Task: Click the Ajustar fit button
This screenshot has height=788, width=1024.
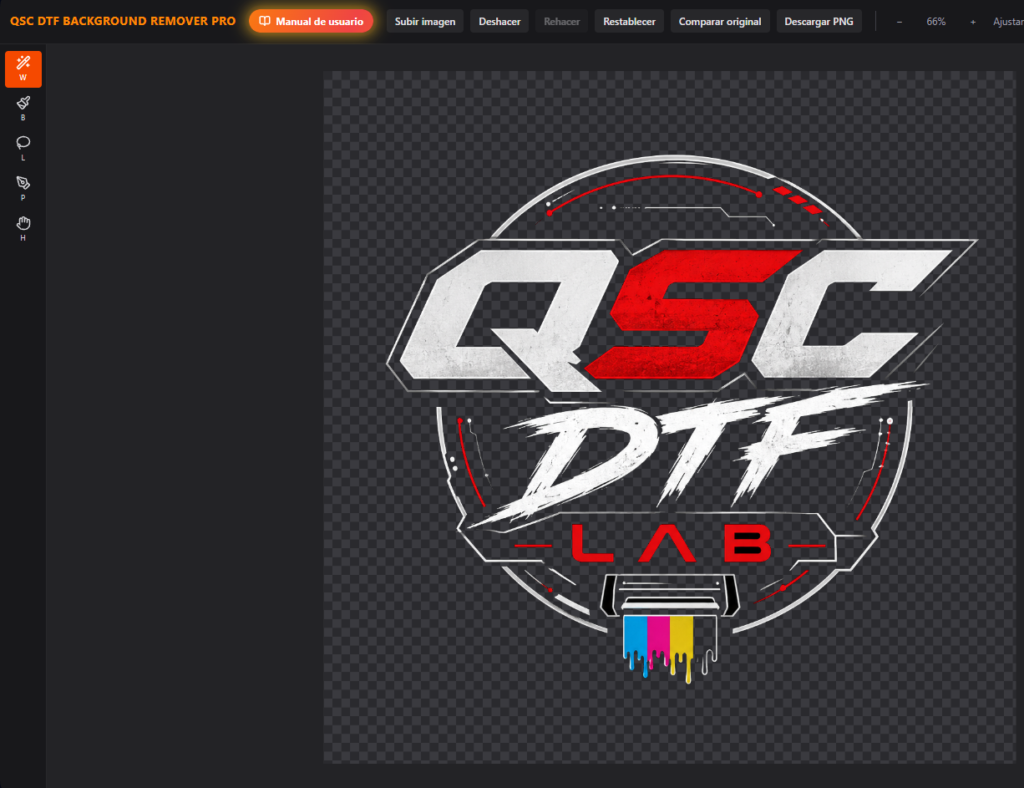Action: (1008, 22)
